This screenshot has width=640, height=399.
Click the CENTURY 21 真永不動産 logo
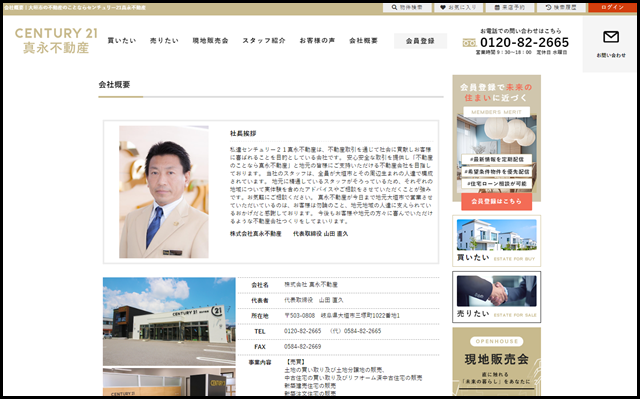coord(56,40)
